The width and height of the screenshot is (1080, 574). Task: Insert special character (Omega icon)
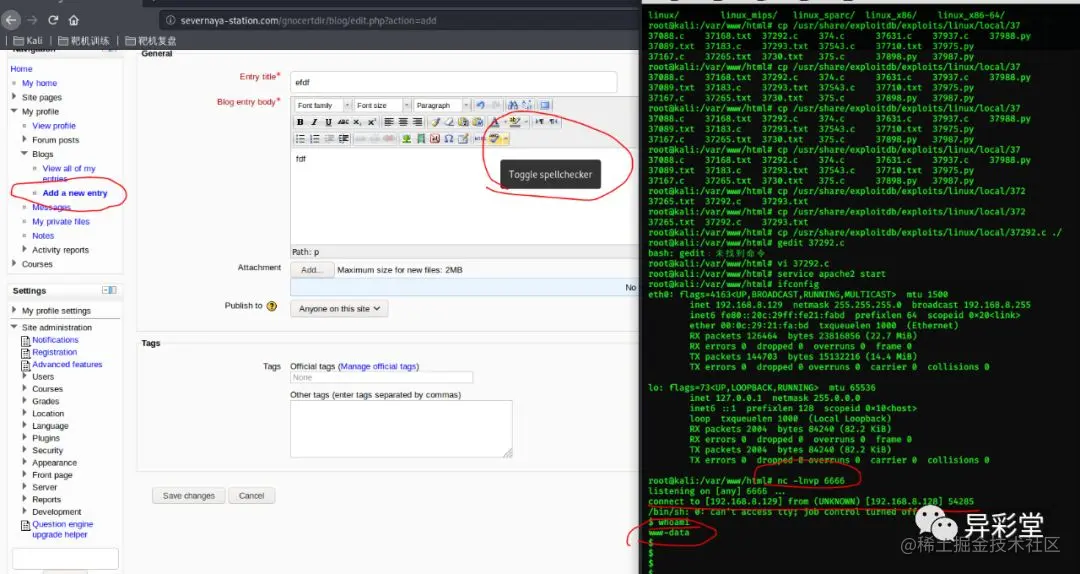point(448,139)
